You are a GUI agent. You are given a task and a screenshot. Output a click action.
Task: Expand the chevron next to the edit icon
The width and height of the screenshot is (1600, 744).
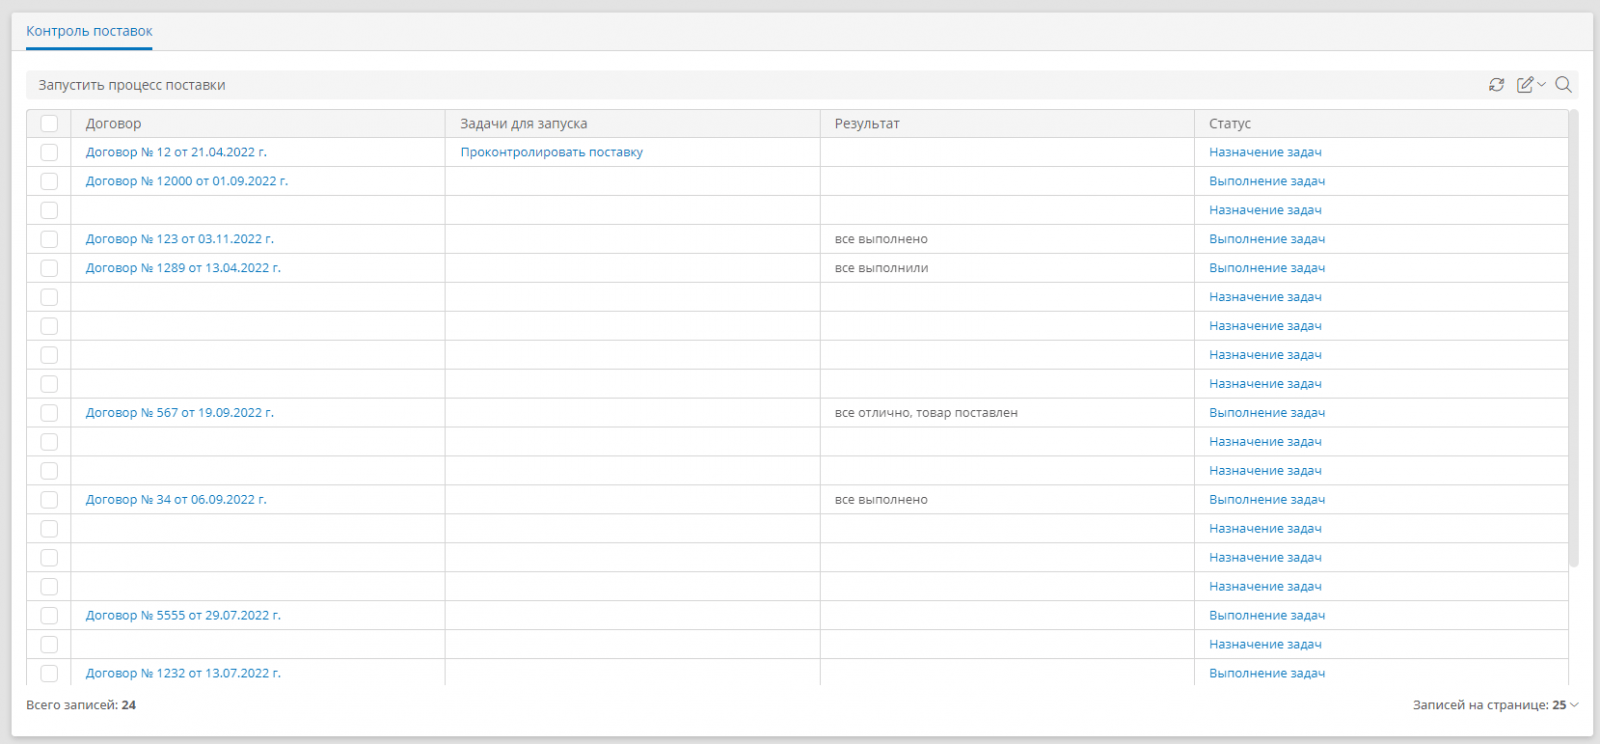(1542, 85)
